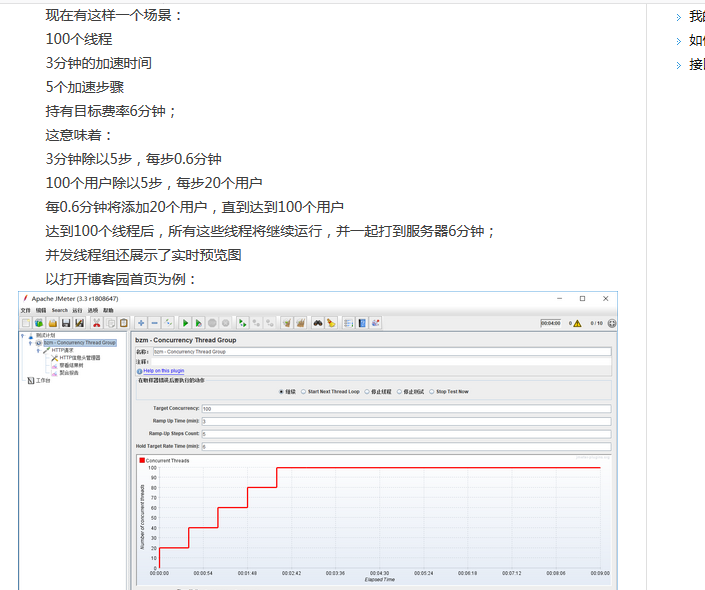This screenshot has width=705, height=590.
Task: Click the 名称 name input field
Action: point(382,352)
